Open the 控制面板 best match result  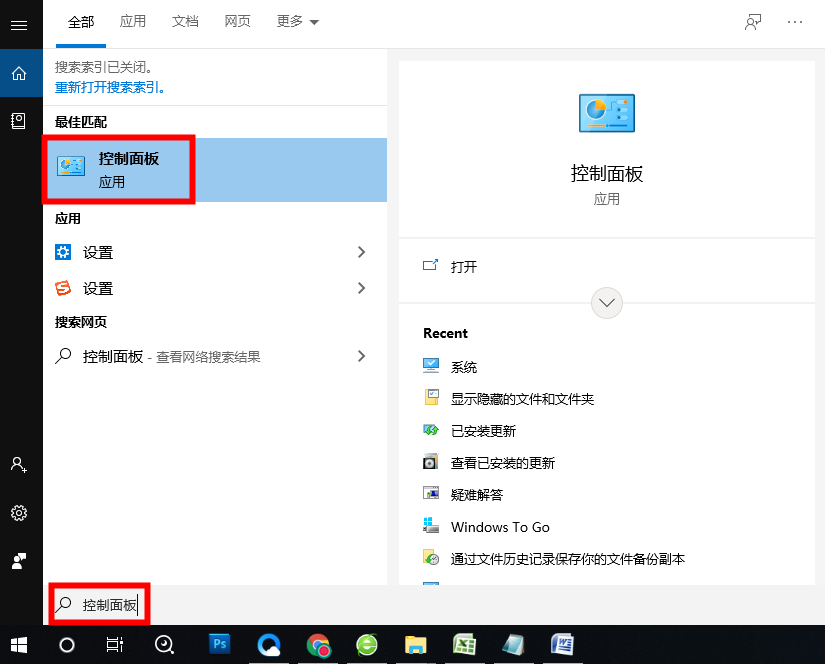click(x=215, y=170)
